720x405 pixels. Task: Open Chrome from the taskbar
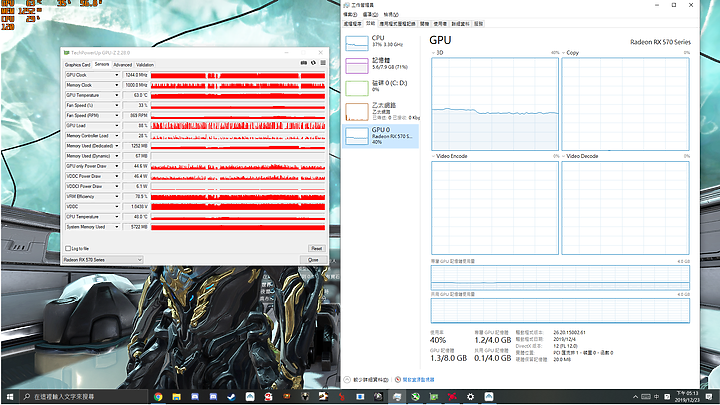(158, 397)
